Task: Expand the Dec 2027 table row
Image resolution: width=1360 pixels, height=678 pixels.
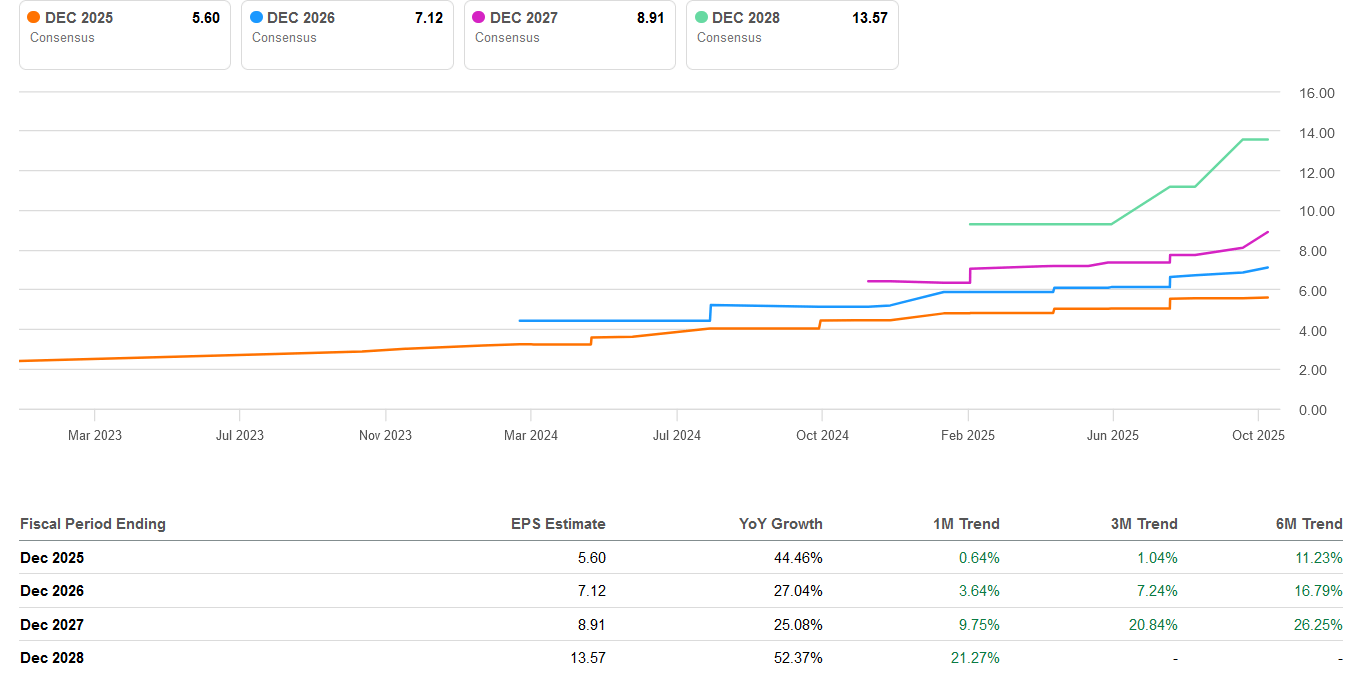Action: 52,624
